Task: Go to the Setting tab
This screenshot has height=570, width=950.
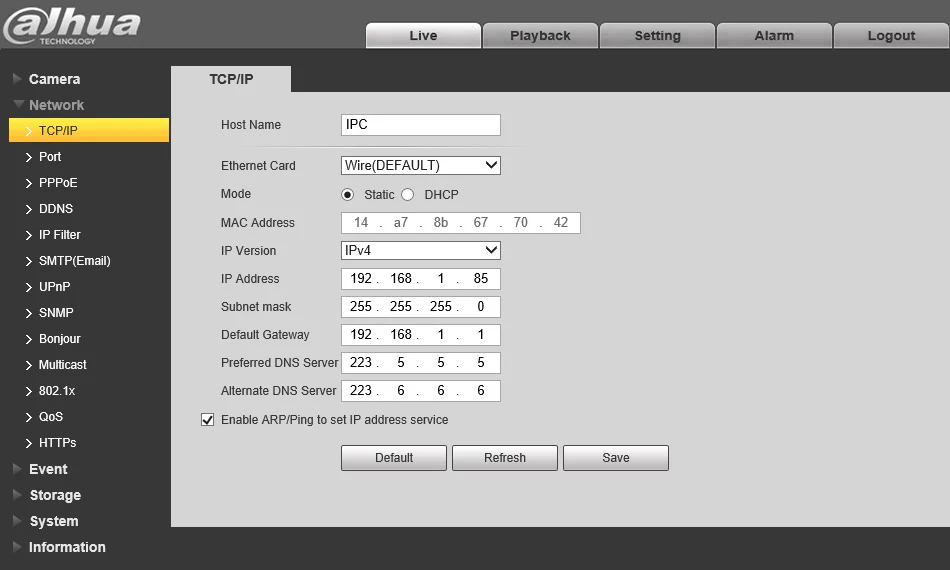Action: 657,36
